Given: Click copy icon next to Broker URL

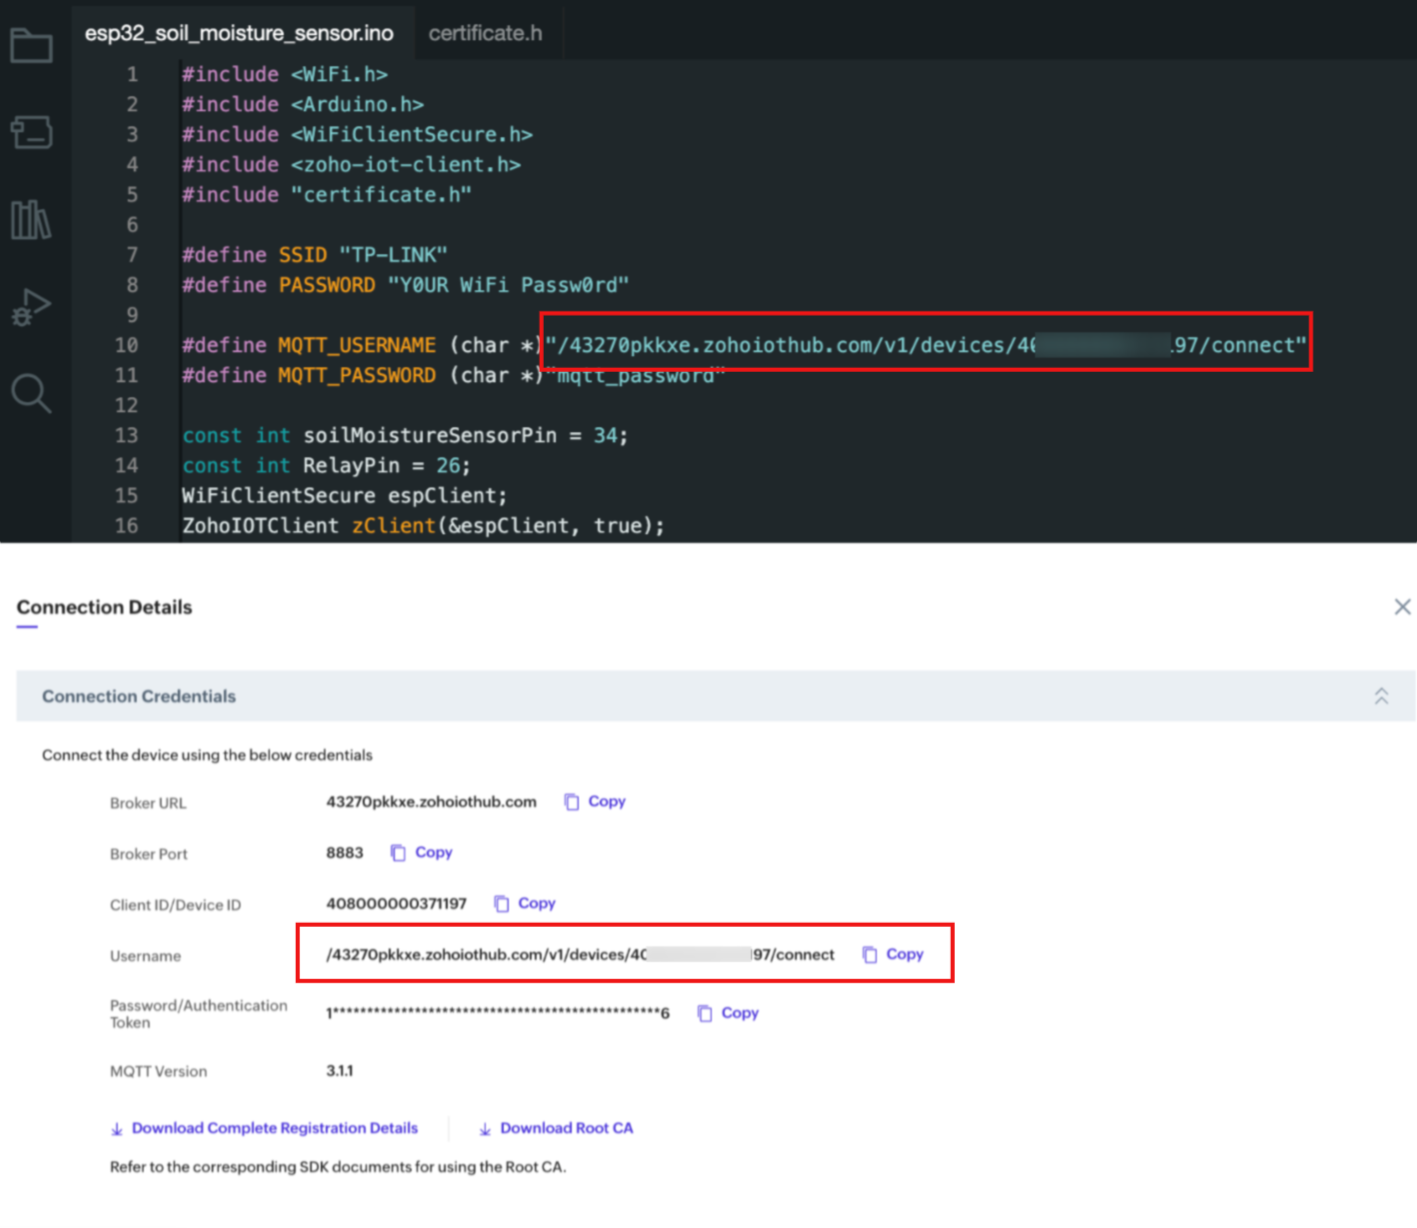Looking at the screenshot, I should (572, 802).
